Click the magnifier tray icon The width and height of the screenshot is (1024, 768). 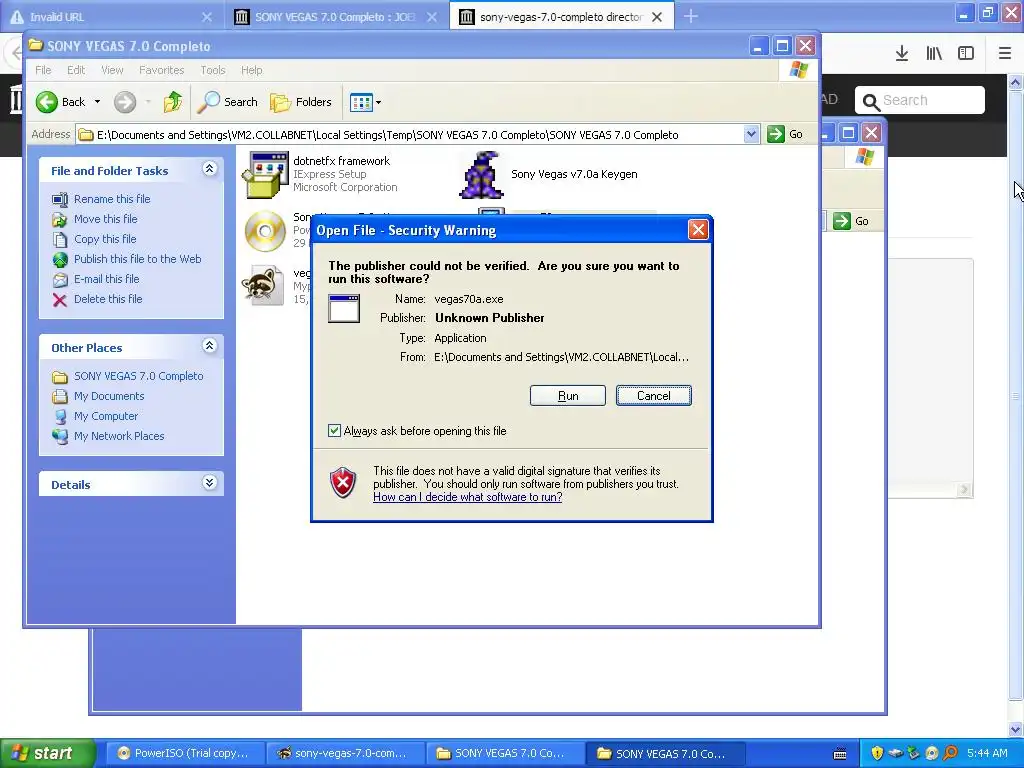pos(951,753)
